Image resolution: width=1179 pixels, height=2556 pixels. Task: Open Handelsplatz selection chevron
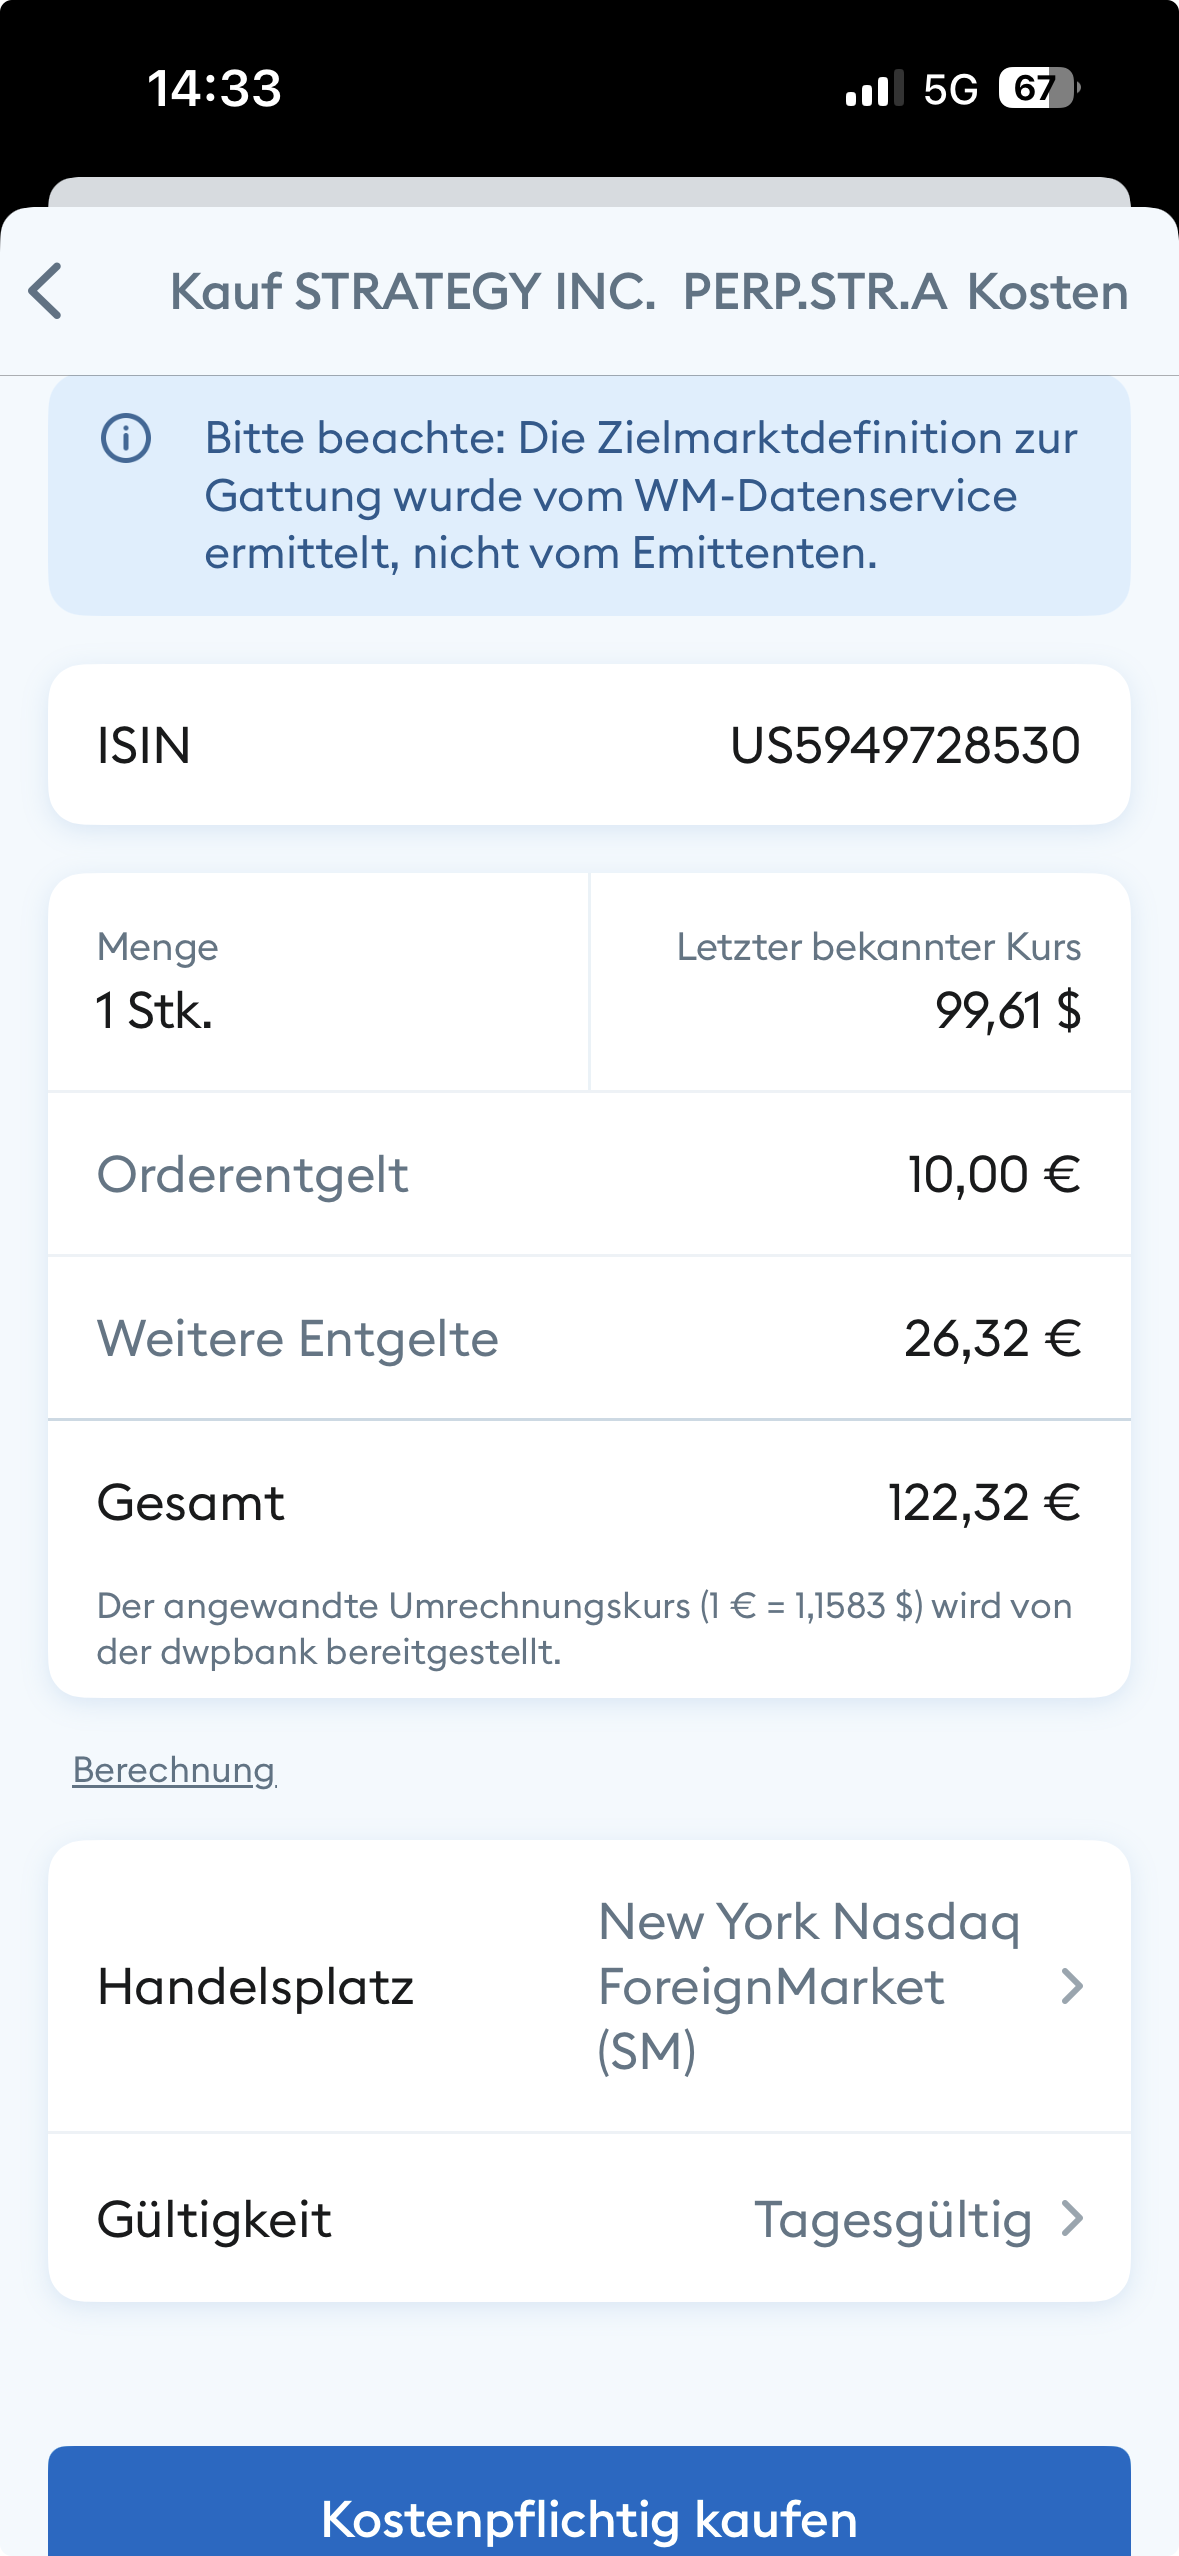pos(1072,1986)
